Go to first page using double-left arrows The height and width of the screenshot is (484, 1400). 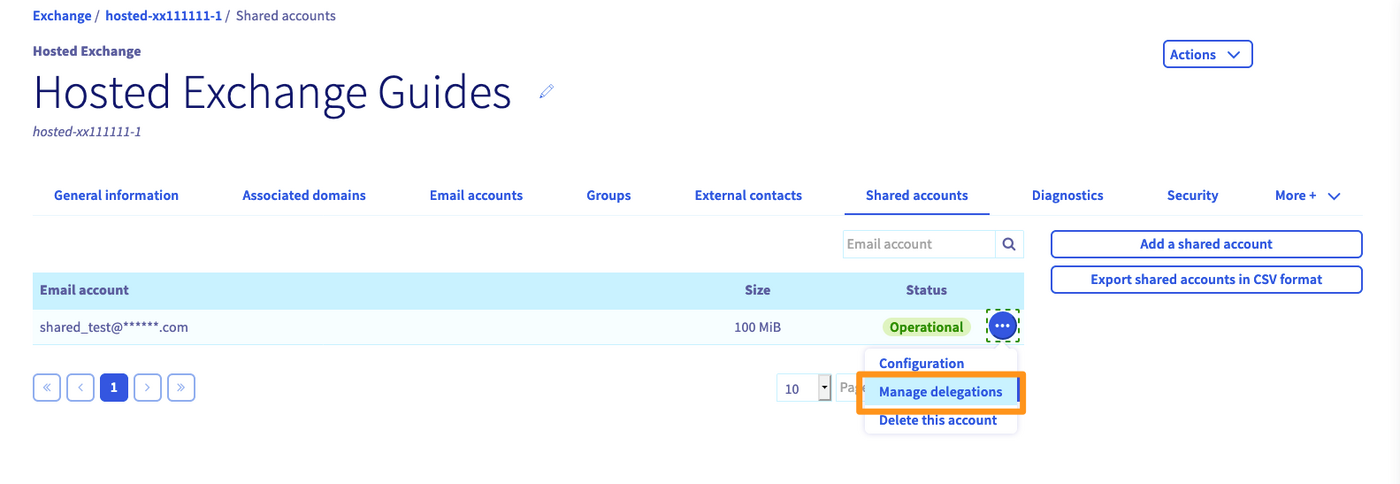click(47, 387)
